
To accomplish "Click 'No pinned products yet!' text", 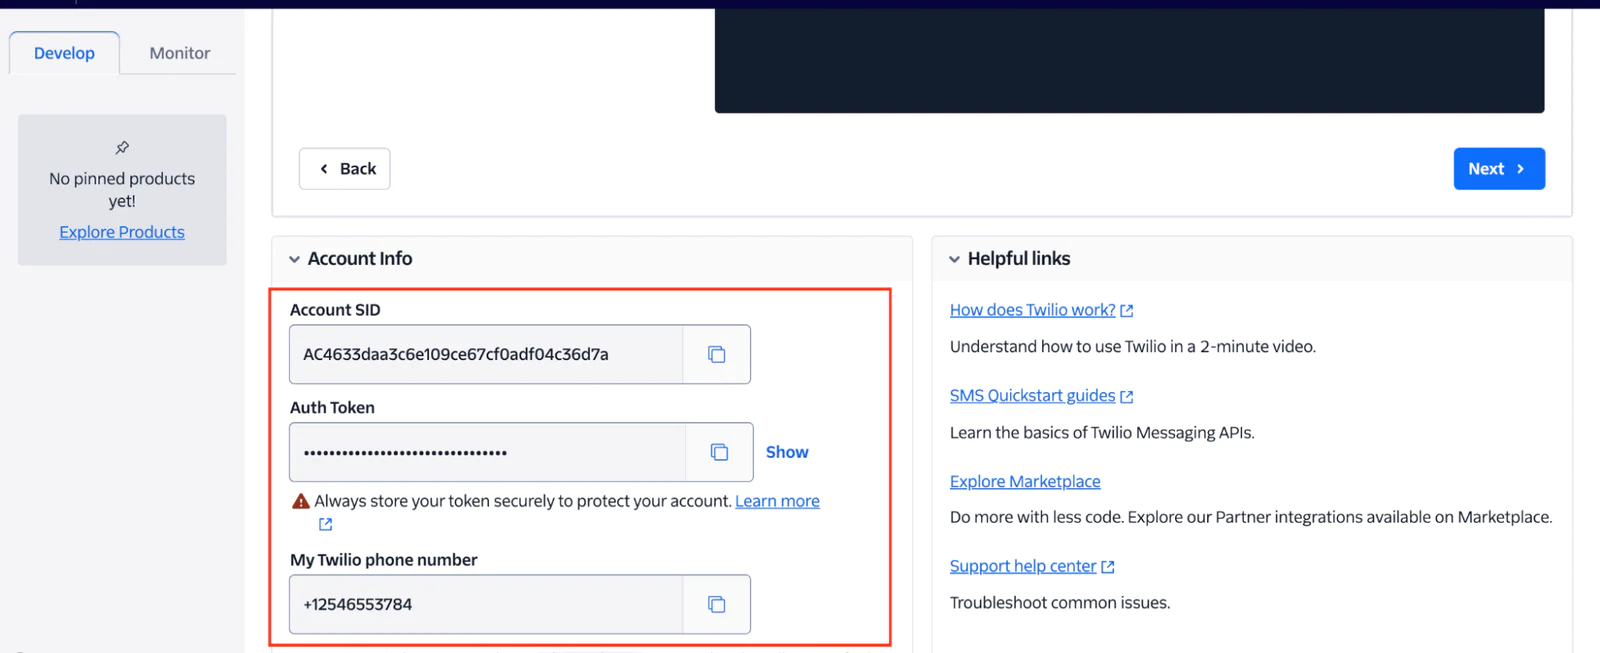I will 122,190.
